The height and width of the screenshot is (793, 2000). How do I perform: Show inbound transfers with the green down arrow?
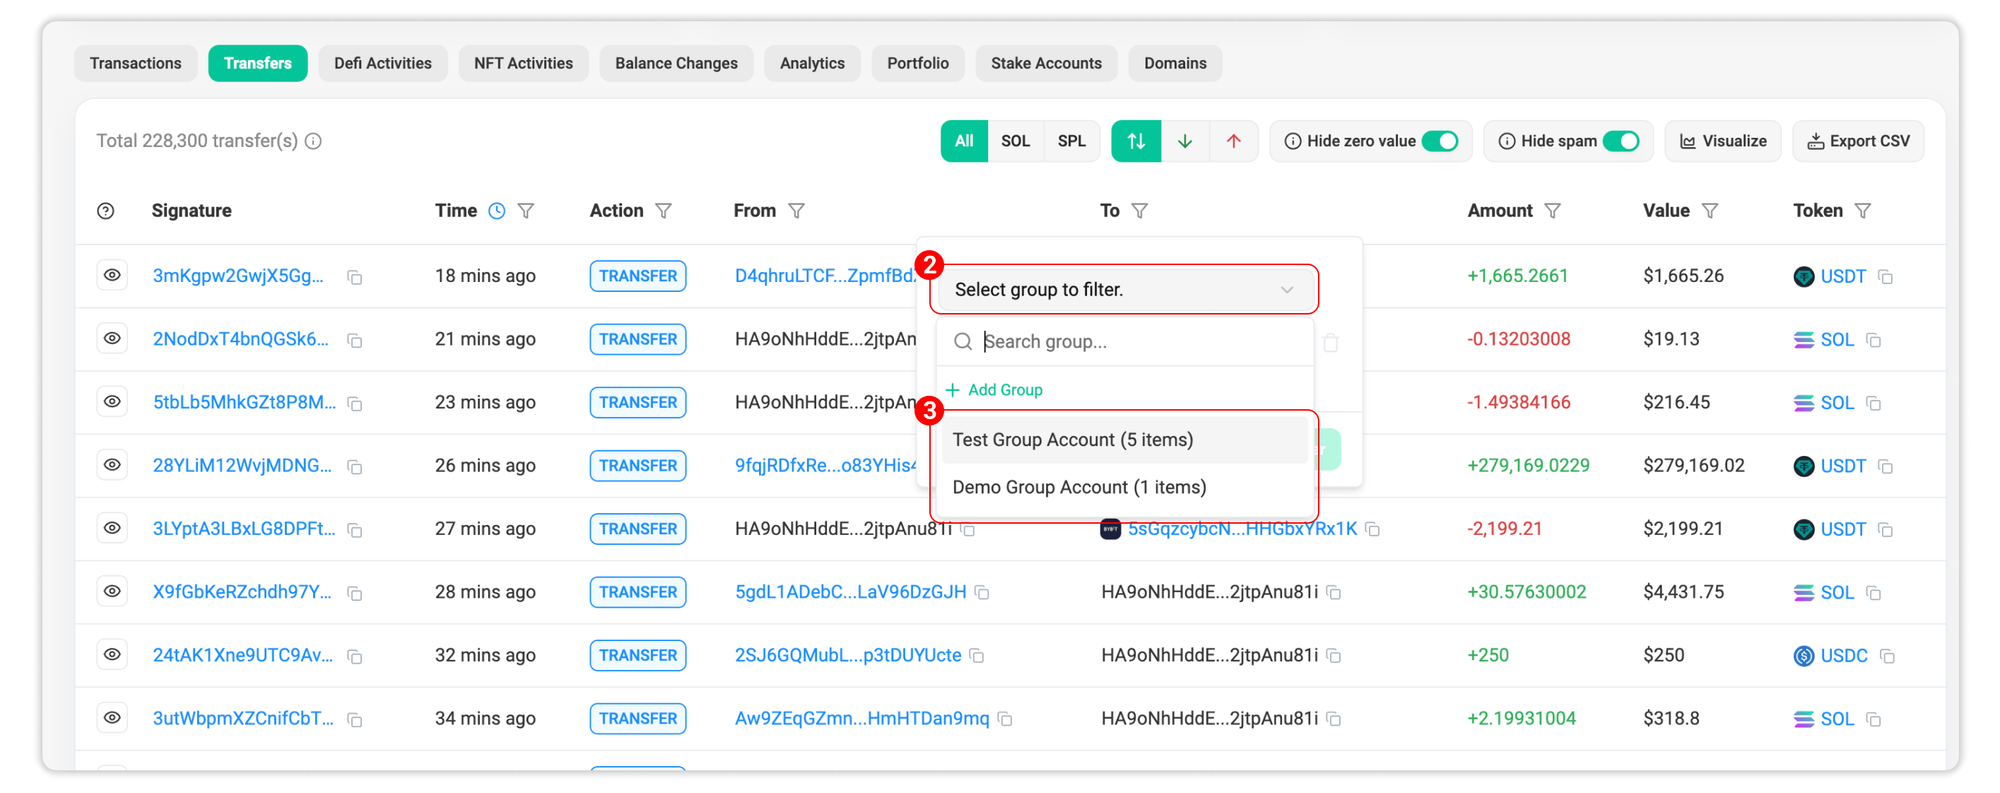[x=1185, y=141]
